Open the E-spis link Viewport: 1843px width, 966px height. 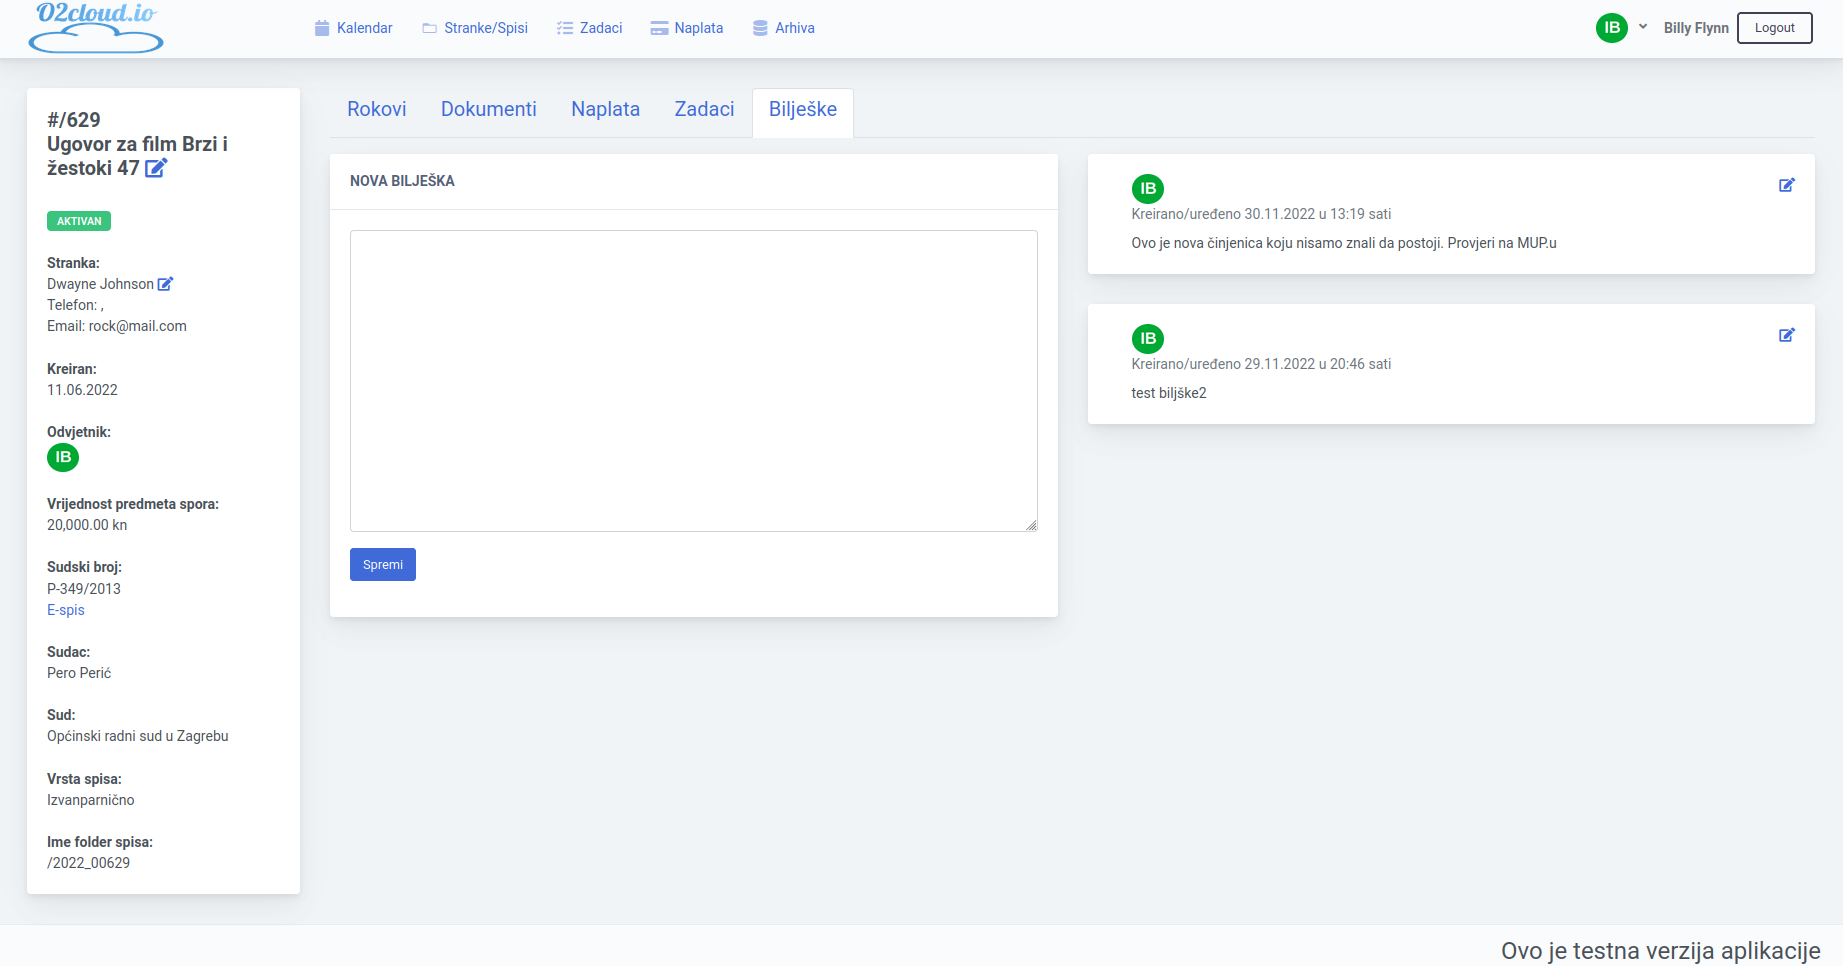click(x=66, y=610)
